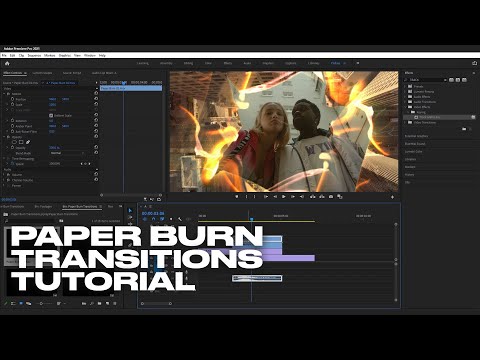Switch to the Learning workspace
The width and height of the screenshot is (480, 360).
[x=143, y=63]
